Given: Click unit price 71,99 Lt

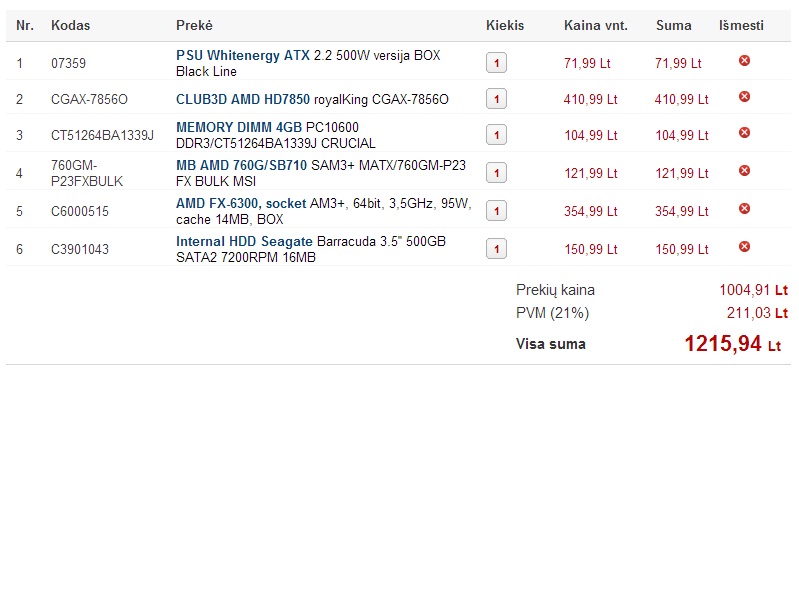Looking at the screenshot, I should tap(587, 63).
